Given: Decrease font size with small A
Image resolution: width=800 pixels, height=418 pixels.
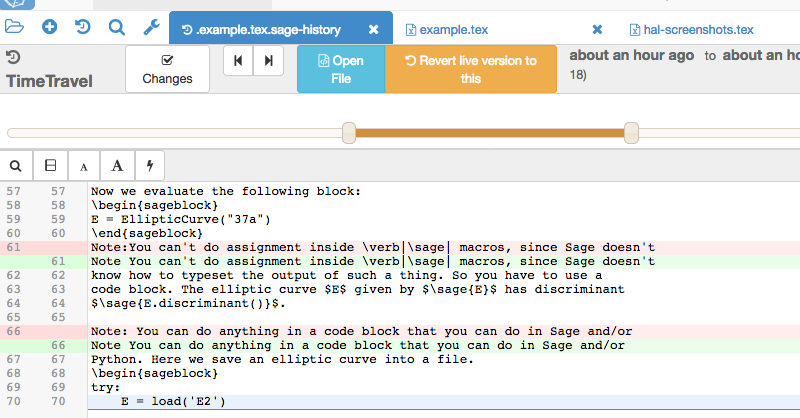Looking at the screenshot, I should pyautogui.click(x=83, y=165).
